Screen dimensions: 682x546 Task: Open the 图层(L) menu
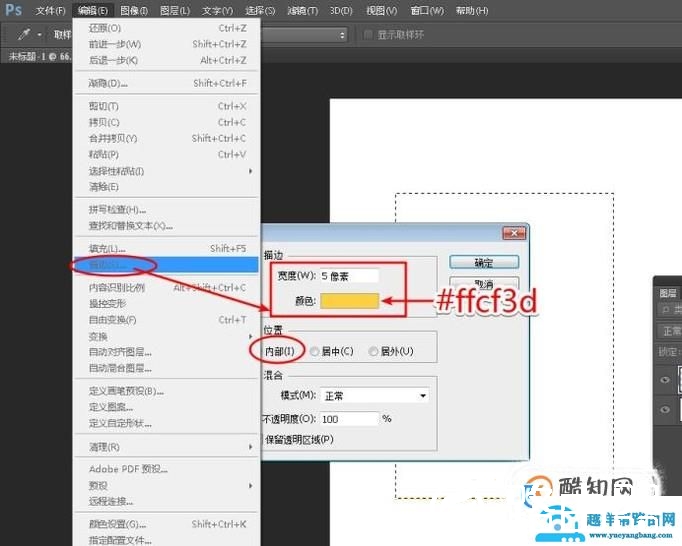(x=175, y=10)
